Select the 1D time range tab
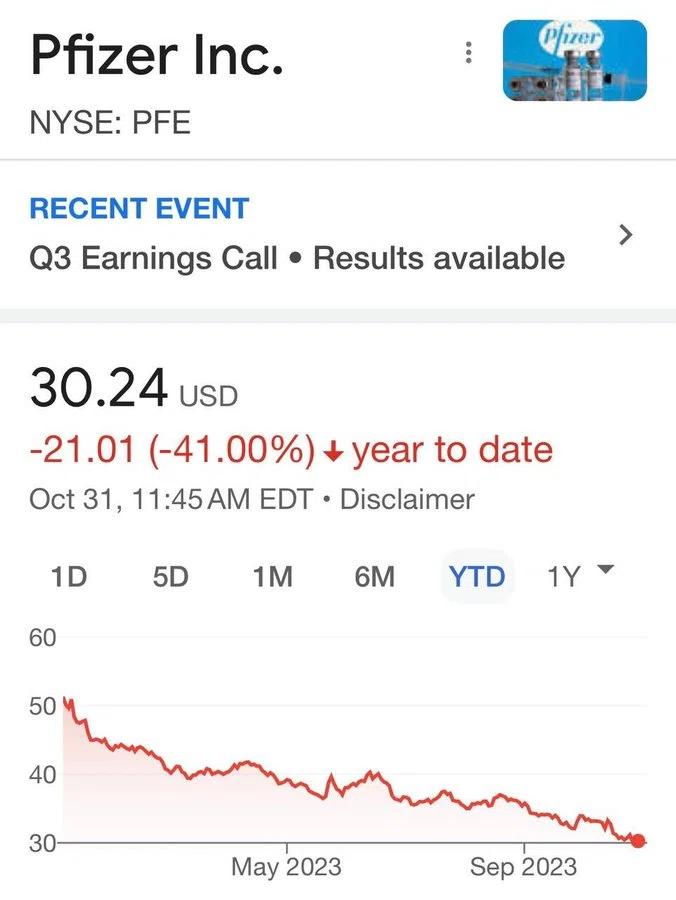Viewport: 676px width, 900px height. [69, 576]
